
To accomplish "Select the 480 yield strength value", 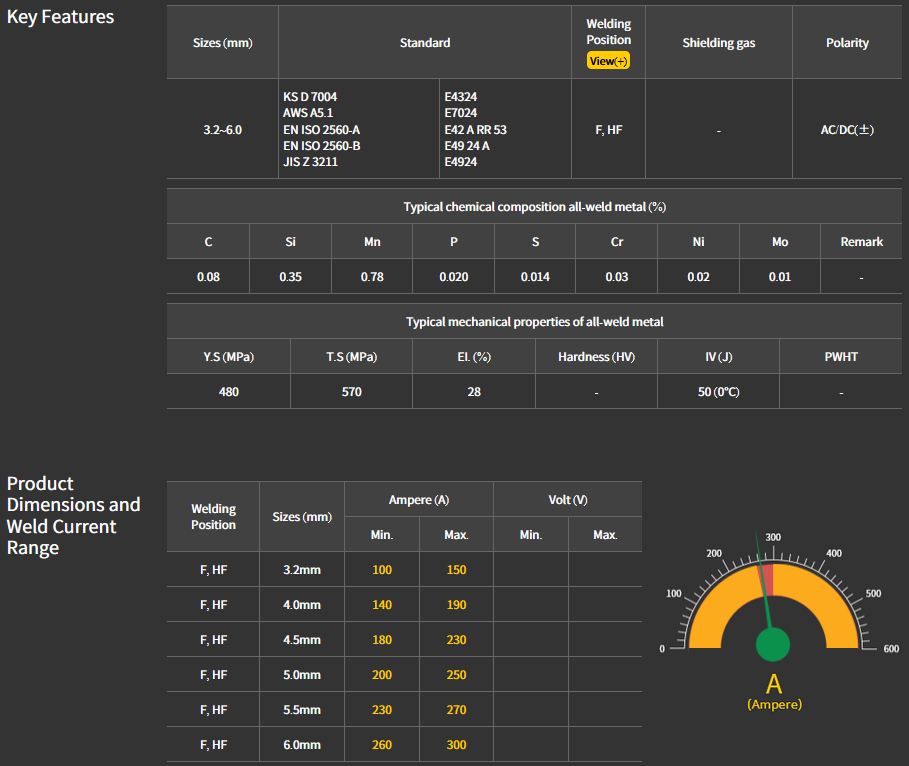I will click(229, 392).
